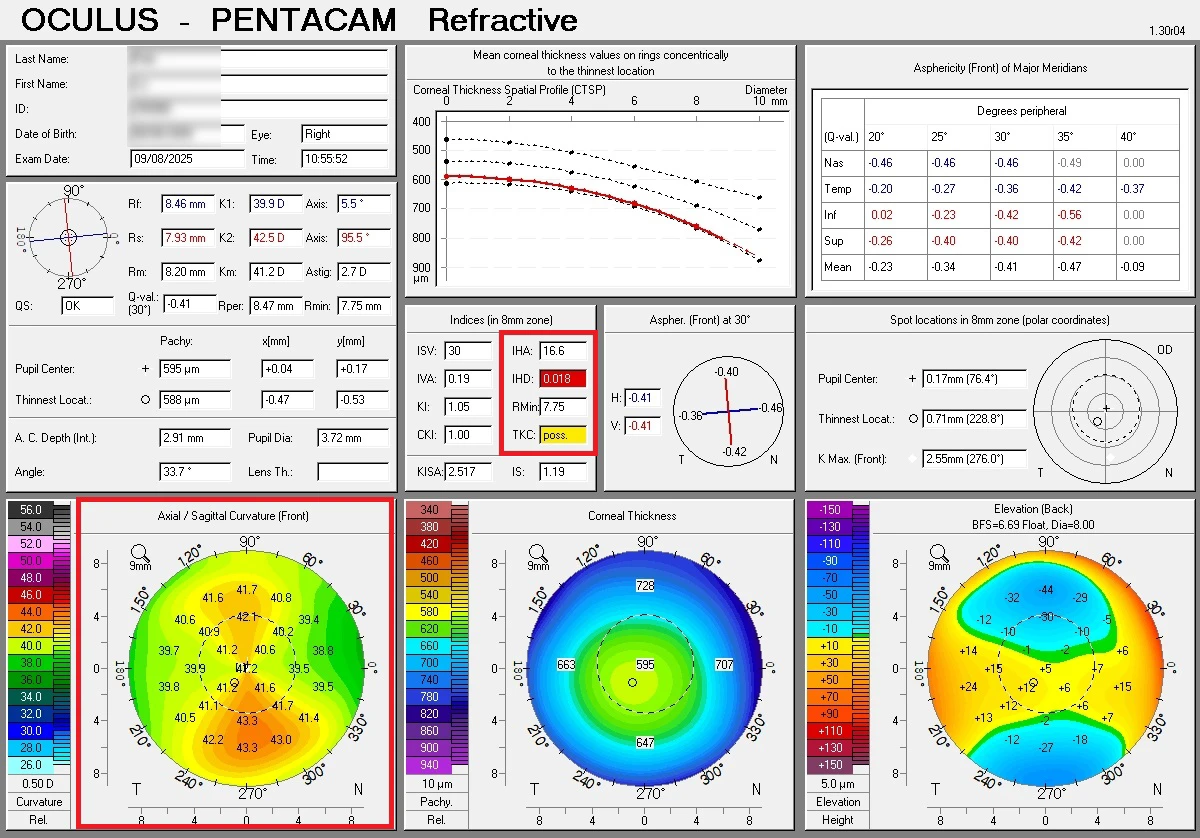1200x838 pixels.
Task: Click the Corneal Thickness map title
Action: point(632,516)
